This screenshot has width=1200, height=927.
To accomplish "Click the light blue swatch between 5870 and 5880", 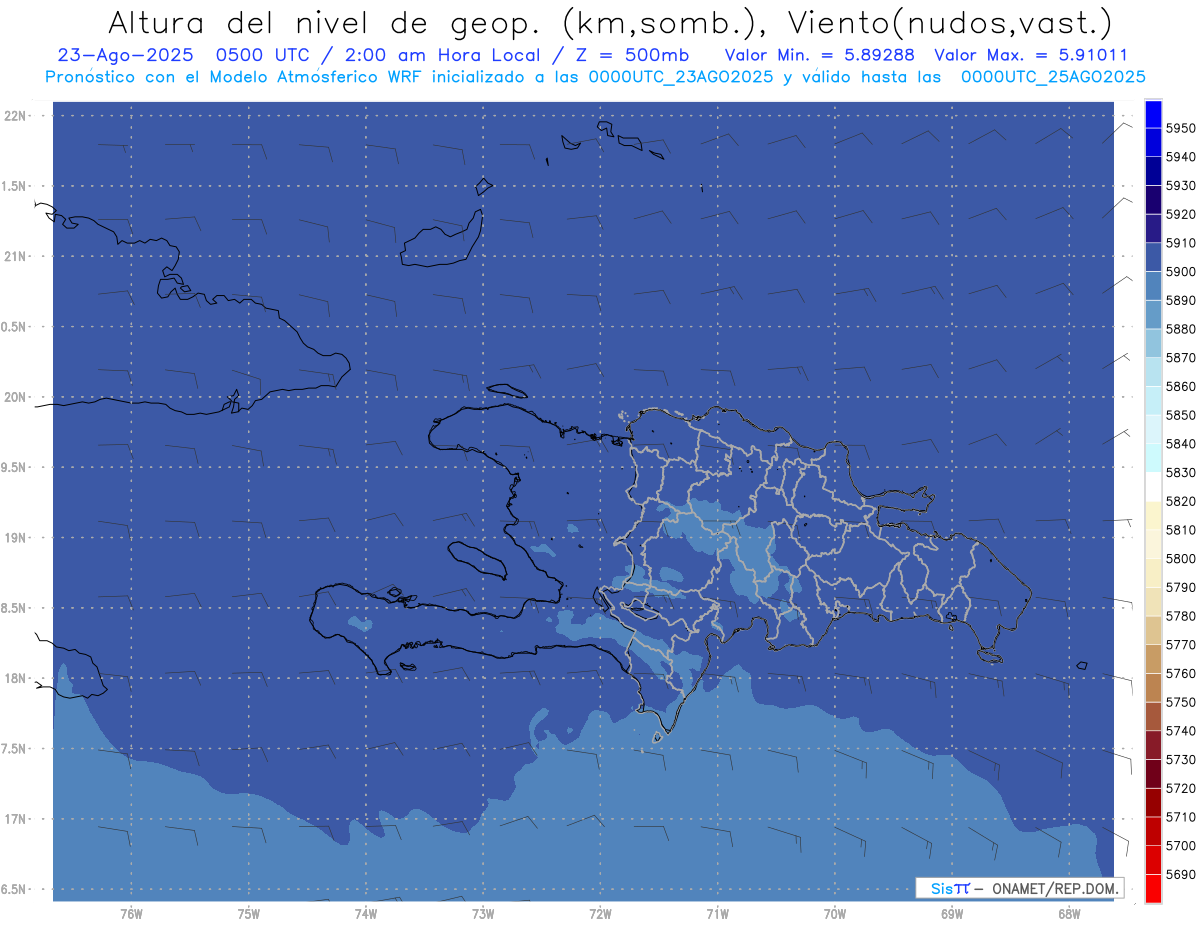I will click(x=1153, y=343).
